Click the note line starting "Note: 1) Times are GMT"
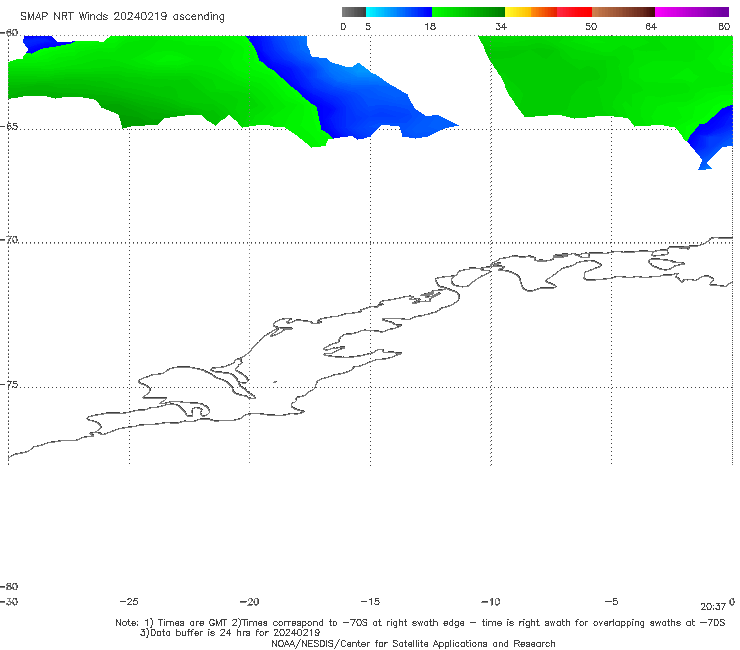This screenshot has width=740, height=650. pos(420,623)
